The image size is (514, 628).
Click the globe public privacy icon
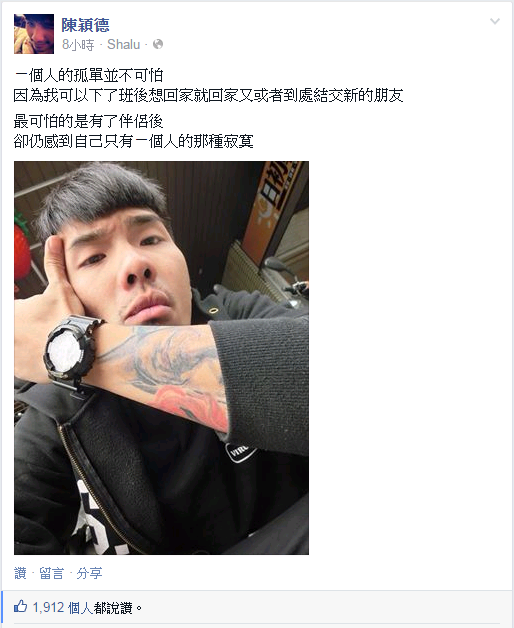(158, 44)
